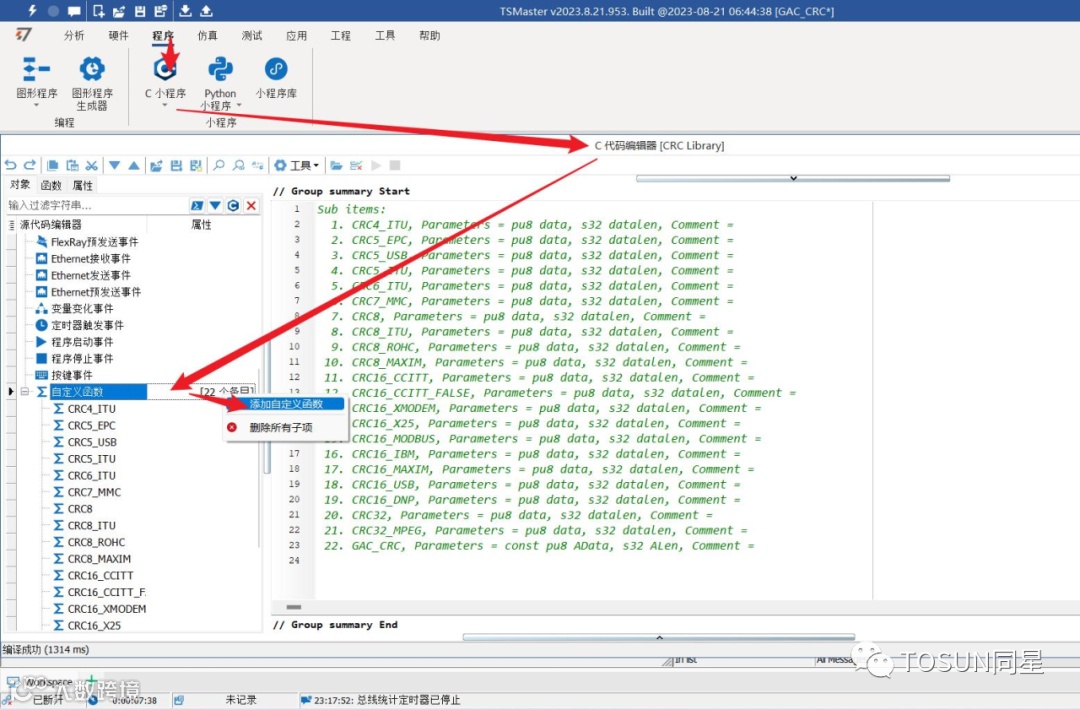Click the upload arrow icon in title bar

[x=206, y=11]
